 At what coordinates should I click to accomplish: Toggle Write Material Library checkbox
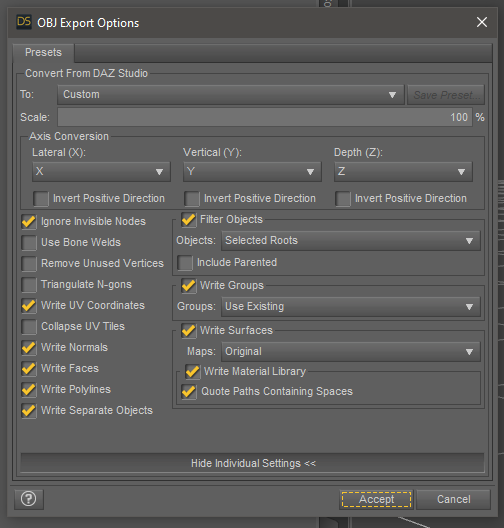tap(192, 371)
